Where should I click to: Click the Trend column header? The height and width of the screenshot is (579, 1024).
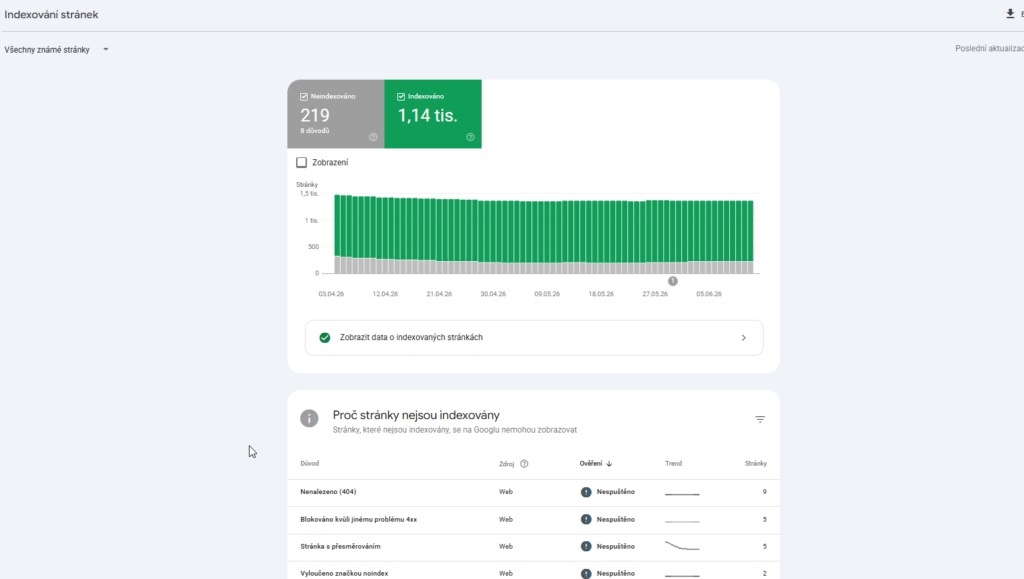point(673,463)
